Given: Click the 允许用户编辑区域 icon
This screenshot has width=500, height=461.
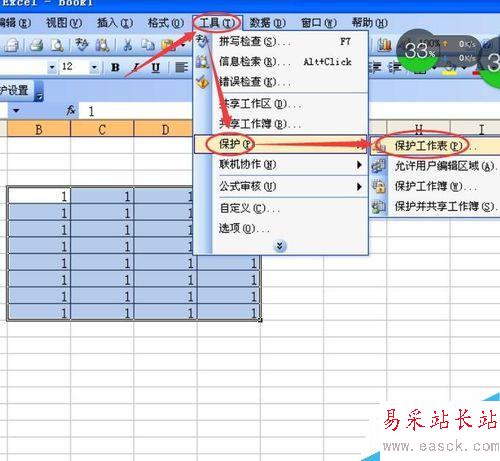Looking at the screenshot, I should tap(379, 166).
